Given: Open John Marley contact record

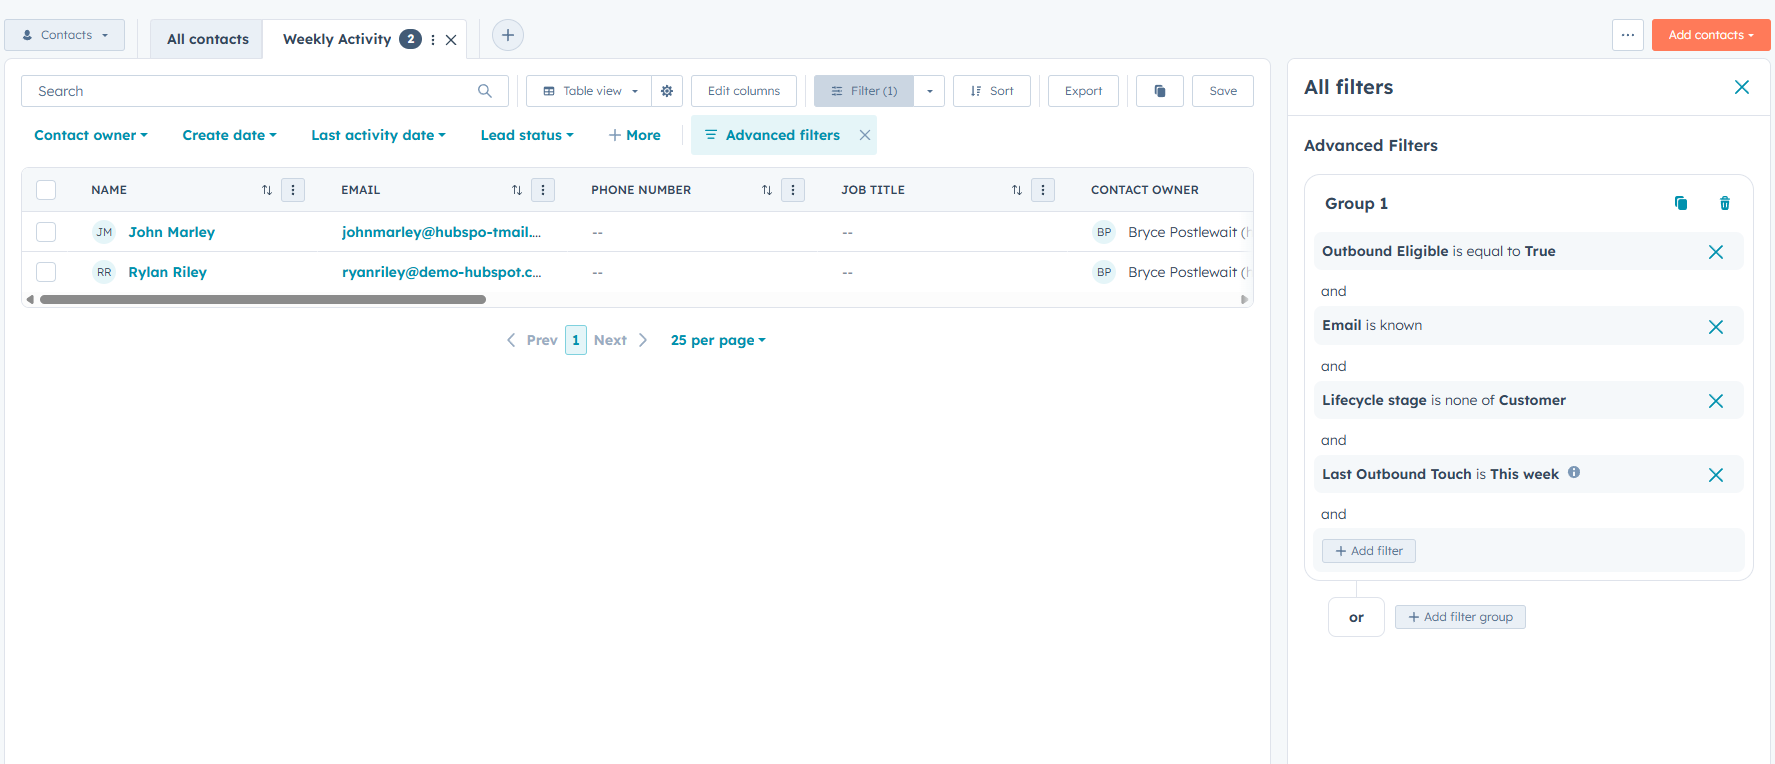Looking at the screenshot, I should click(x=172, y=232).
